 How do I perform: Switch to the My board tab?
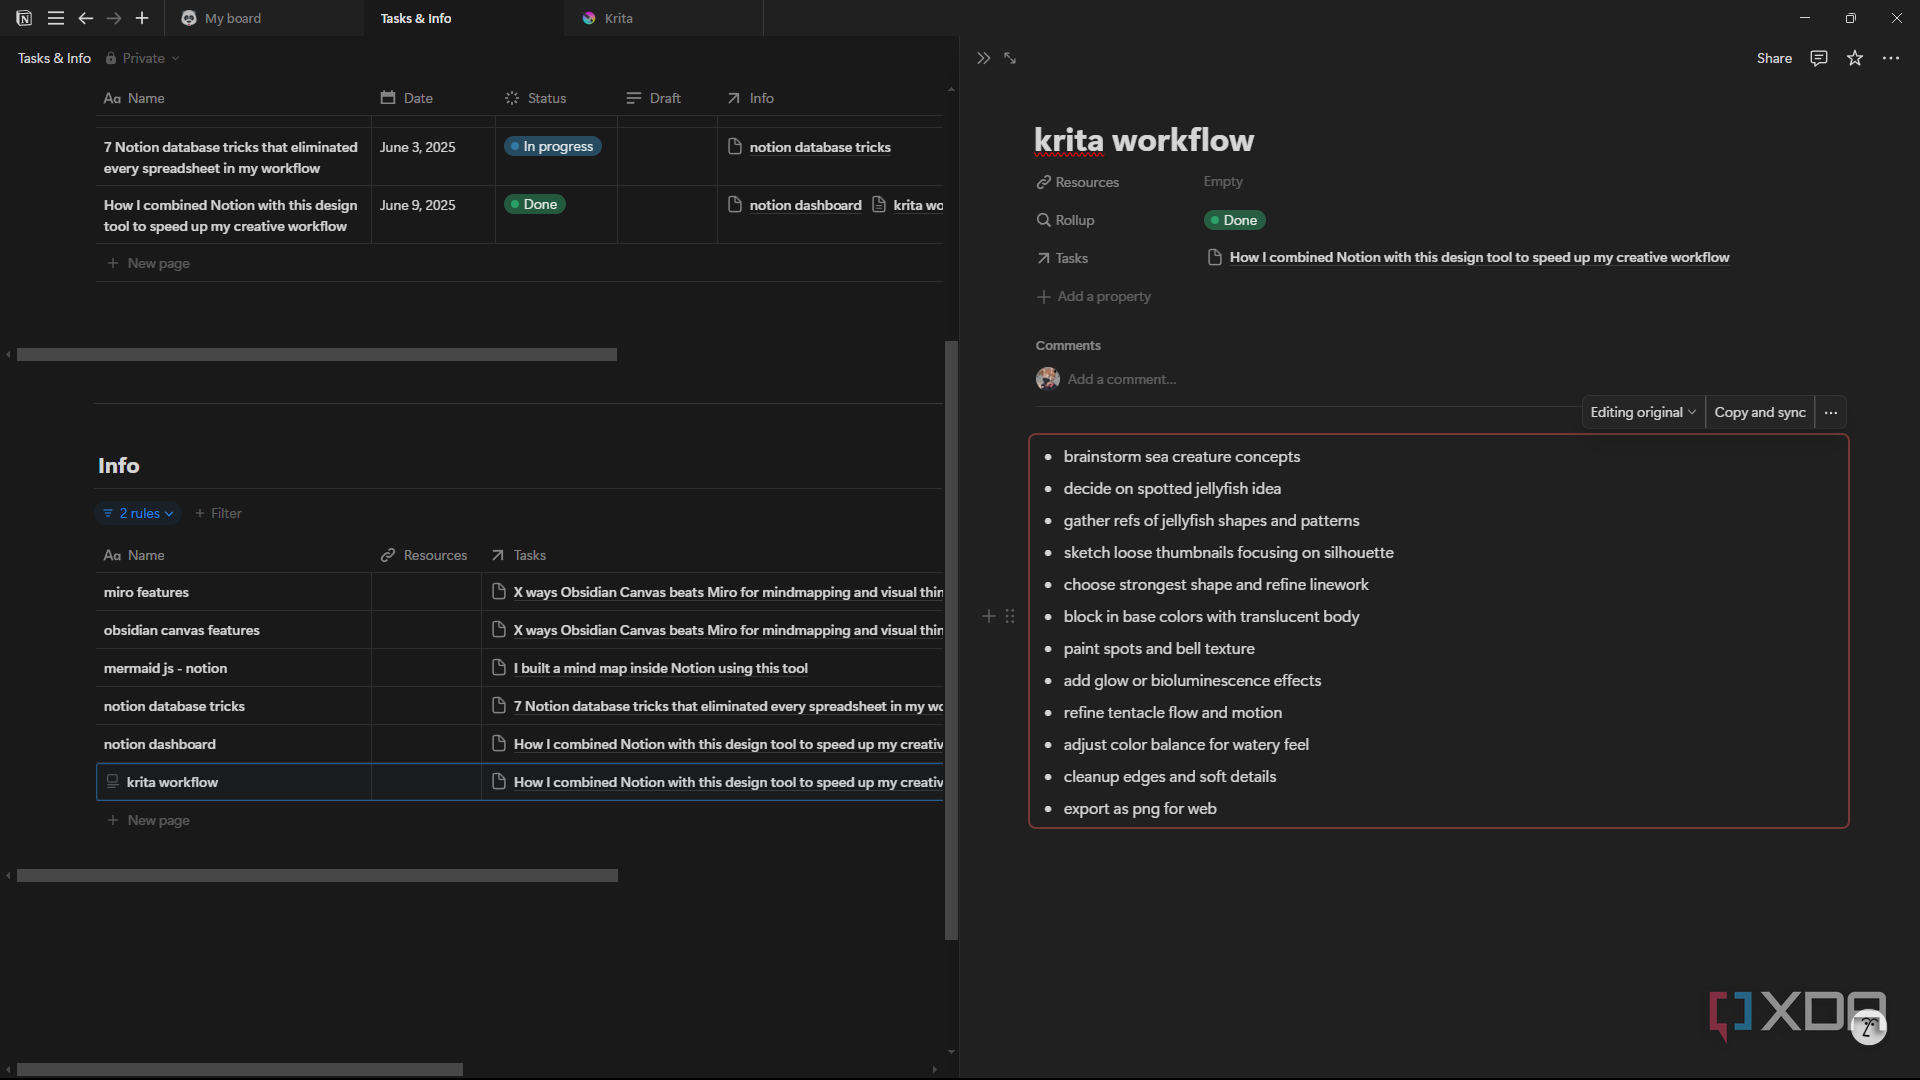pos(262,18)
